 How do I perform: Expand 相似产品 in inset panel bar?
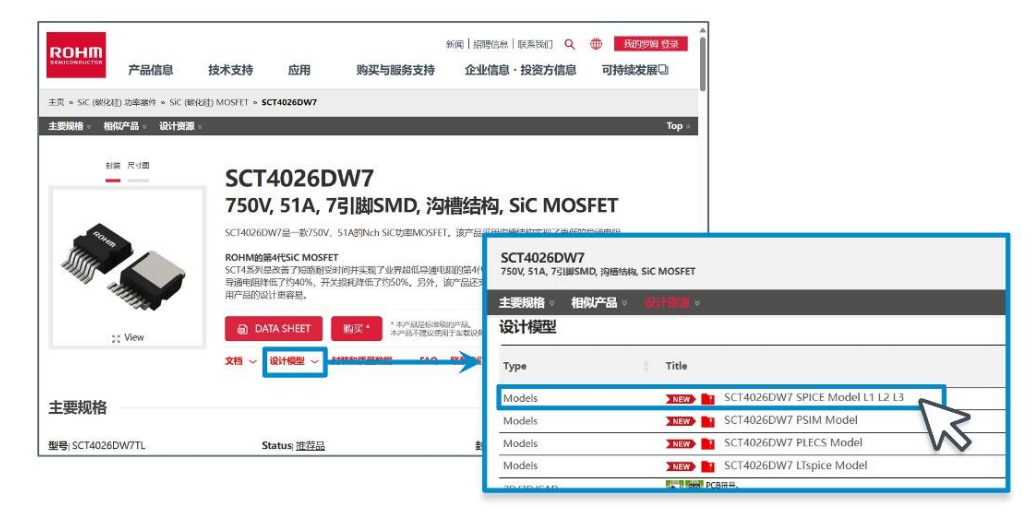(599, 303)
